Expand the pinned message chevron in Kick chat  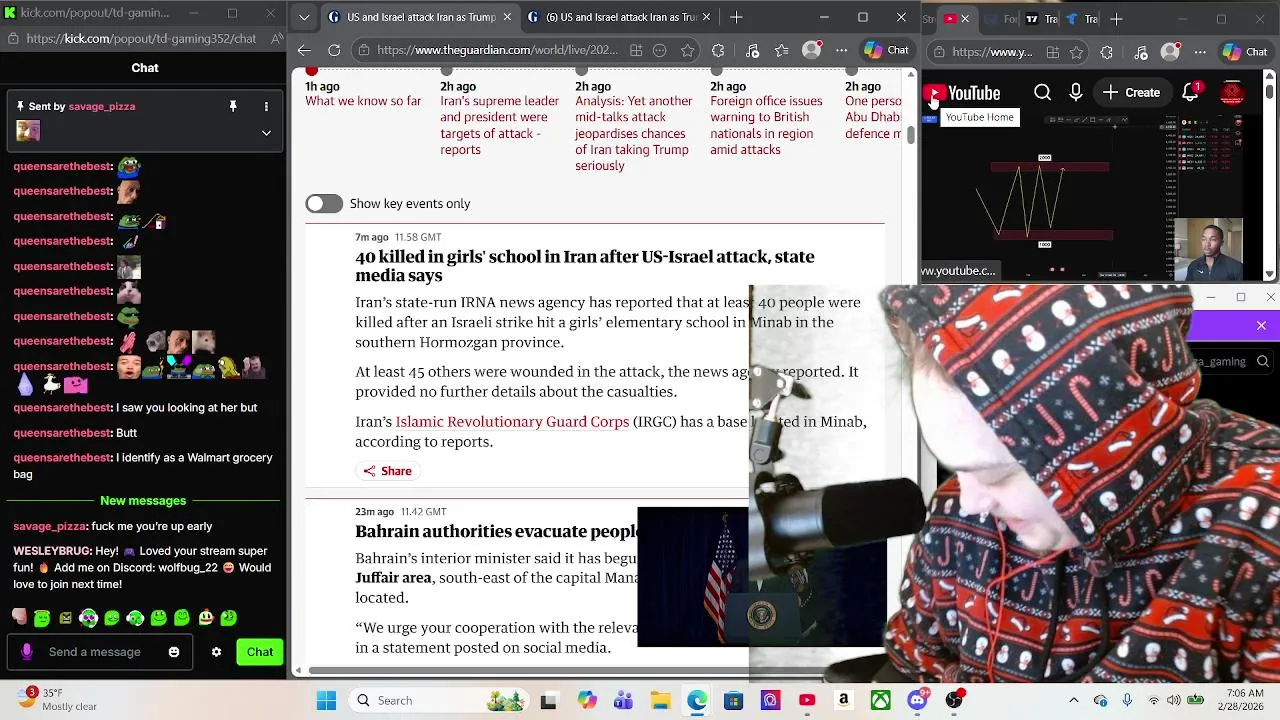266,132
